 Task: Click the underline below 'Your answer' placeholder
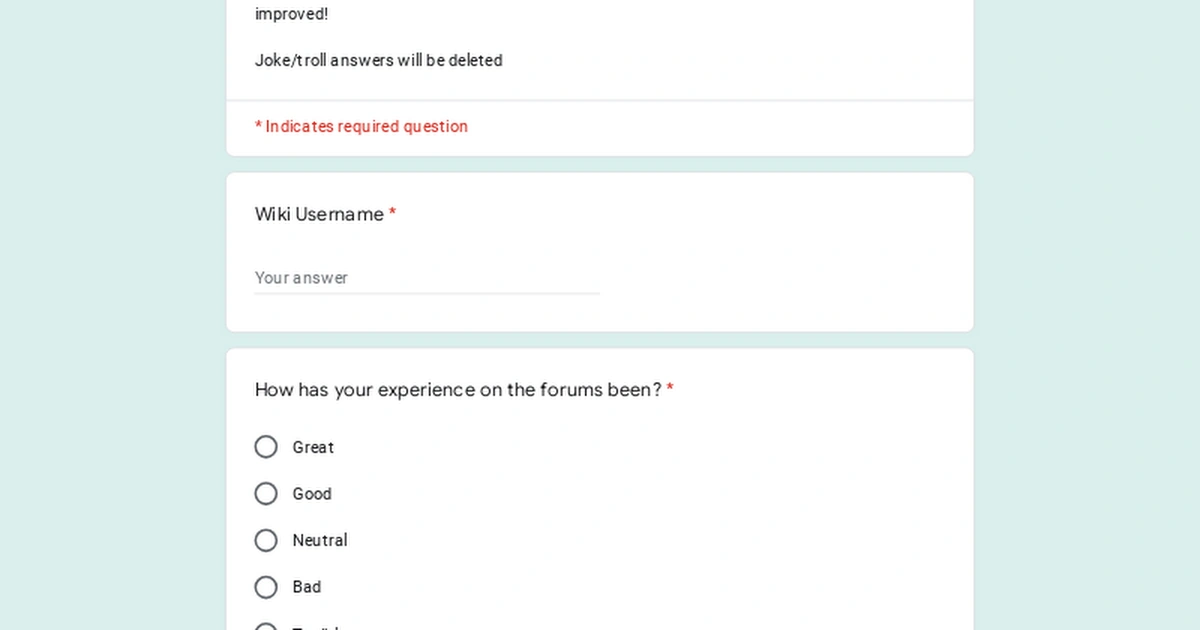427,294
